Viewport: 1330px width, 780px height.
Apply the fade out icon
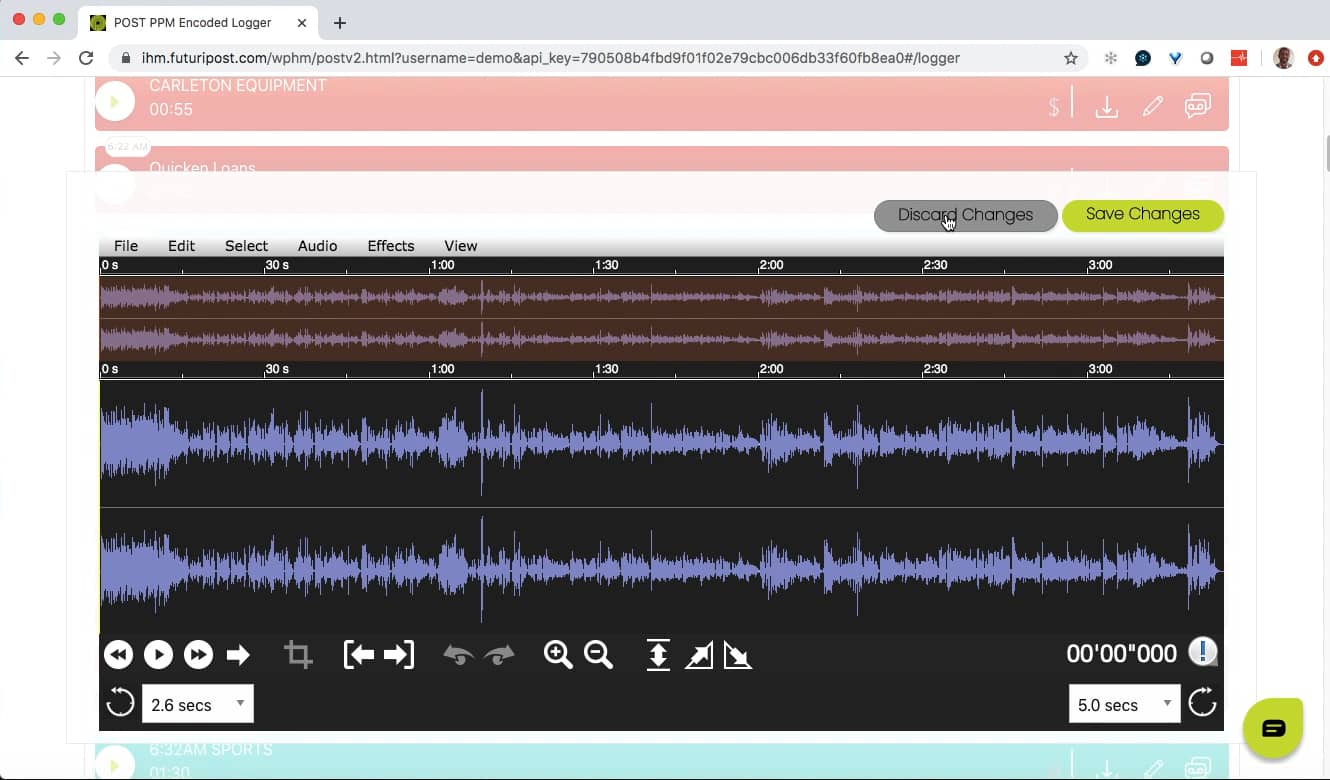(x=738, y=655)
